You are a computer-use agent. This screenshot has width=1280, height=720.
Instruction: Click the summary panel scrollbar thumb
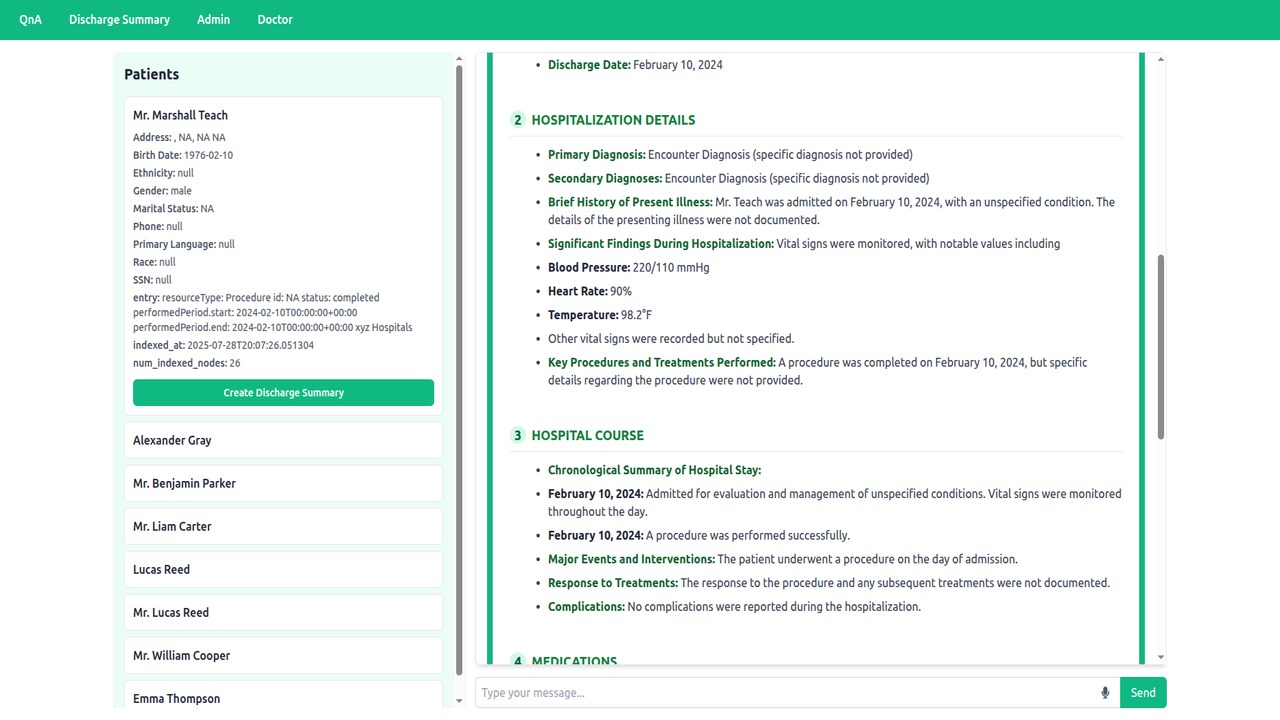[x=1161, y=346]
